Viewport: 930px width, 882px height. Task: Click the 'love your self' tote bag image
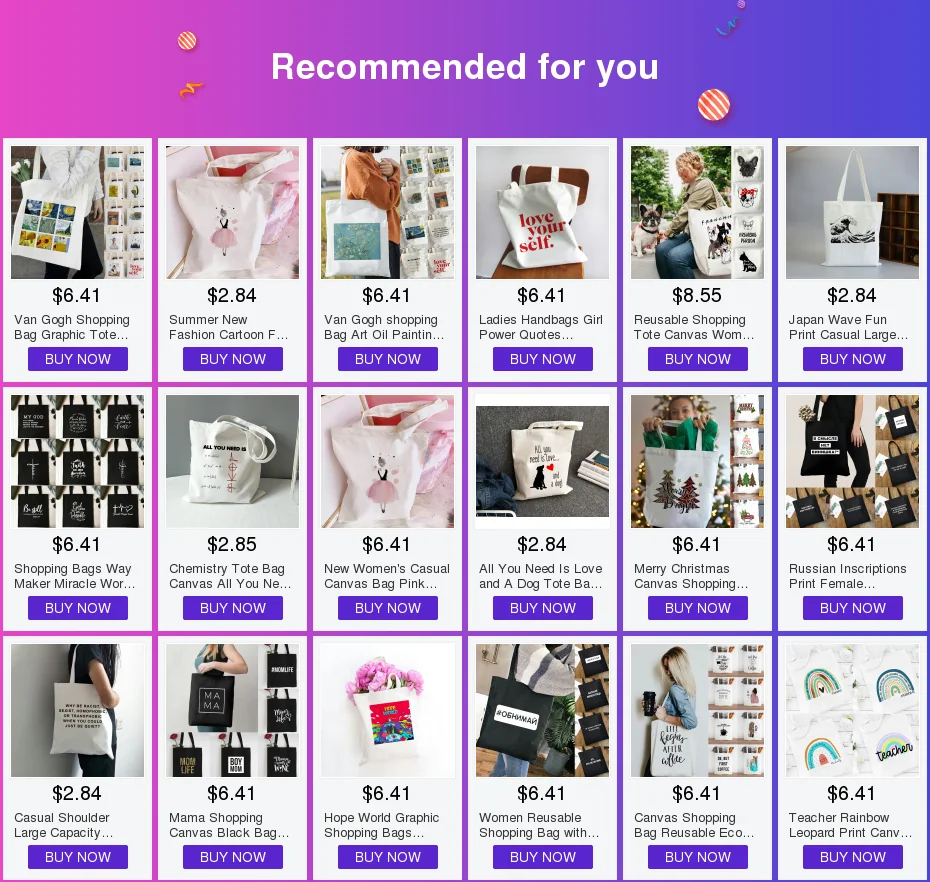542,212
